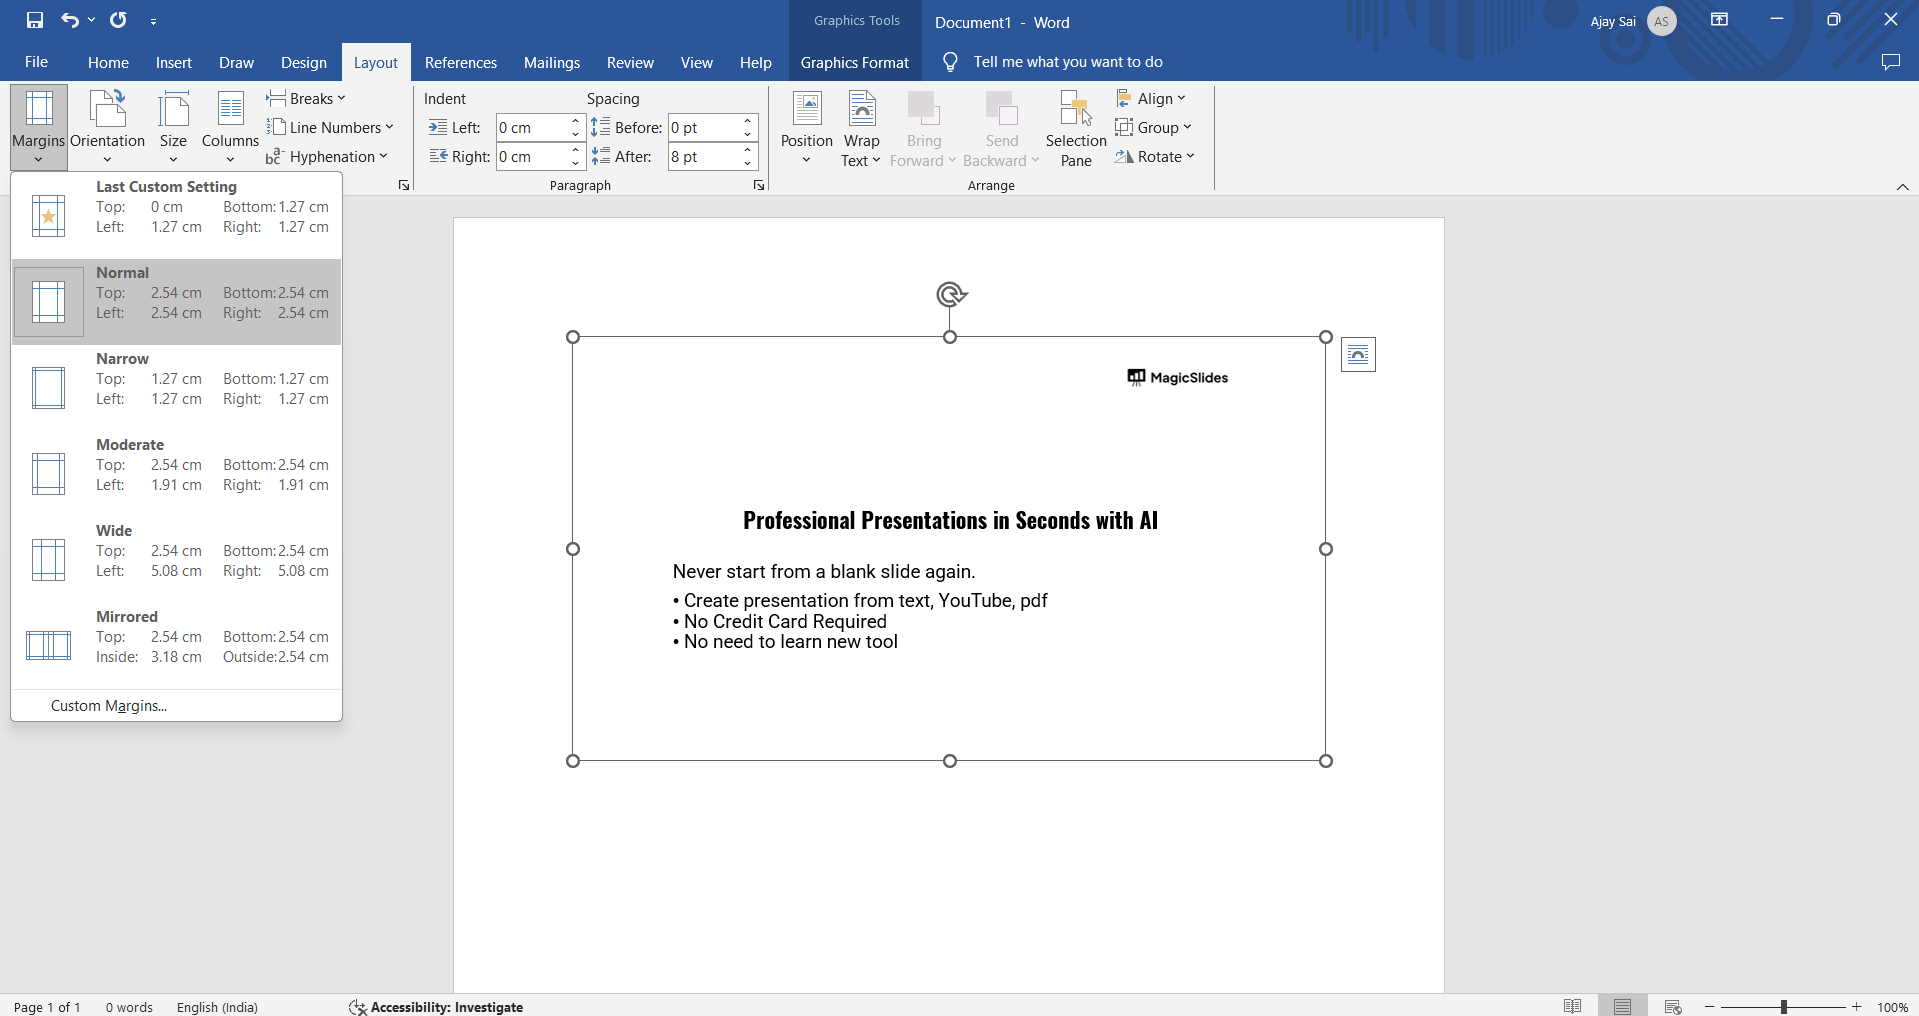Click the Layout Options icon beside the image
This screenshot has width=1919, height=1016.
click(1357, 355)
